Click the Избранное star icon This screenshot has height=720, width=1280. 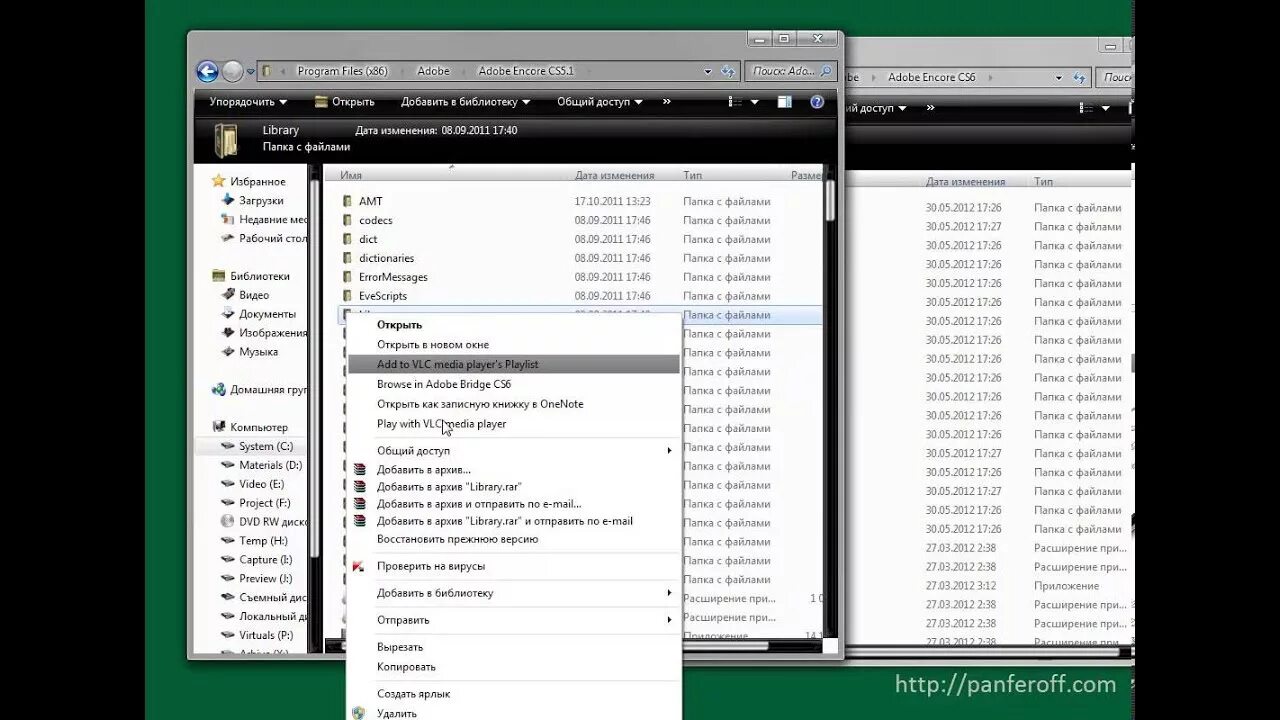click(218, 182)
